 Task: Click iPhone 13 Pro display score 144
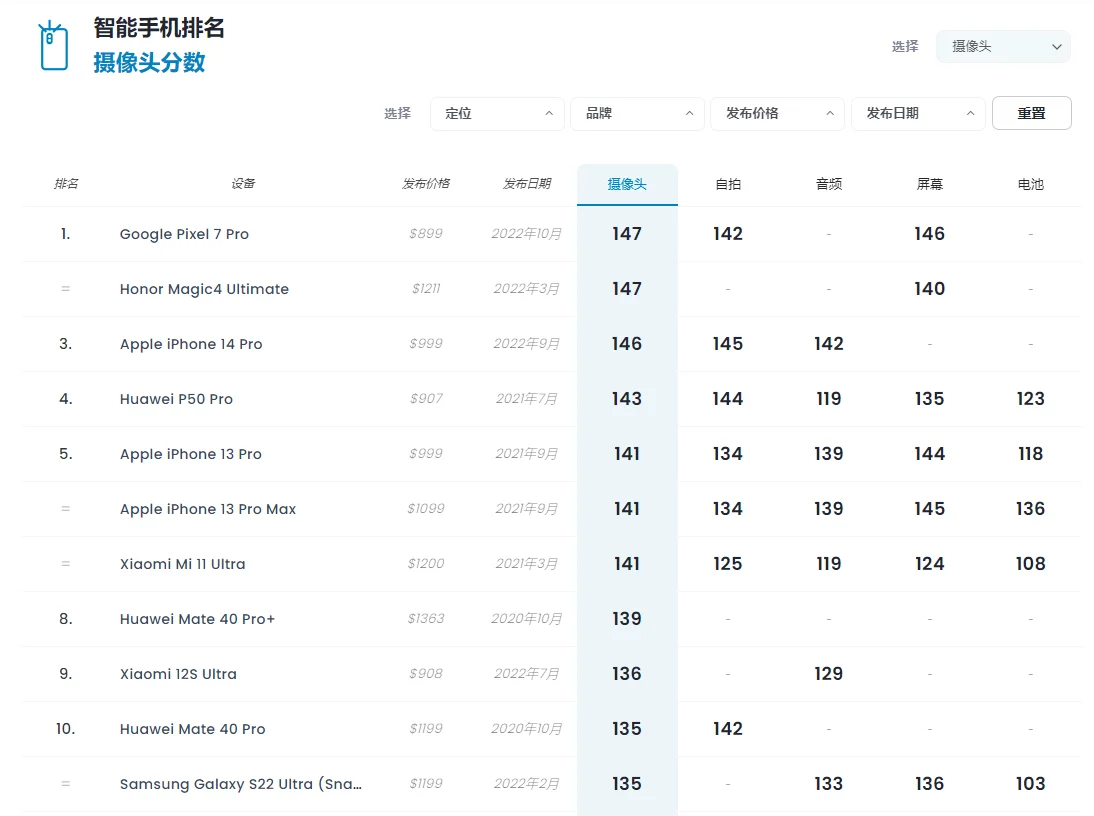[929, 454]
